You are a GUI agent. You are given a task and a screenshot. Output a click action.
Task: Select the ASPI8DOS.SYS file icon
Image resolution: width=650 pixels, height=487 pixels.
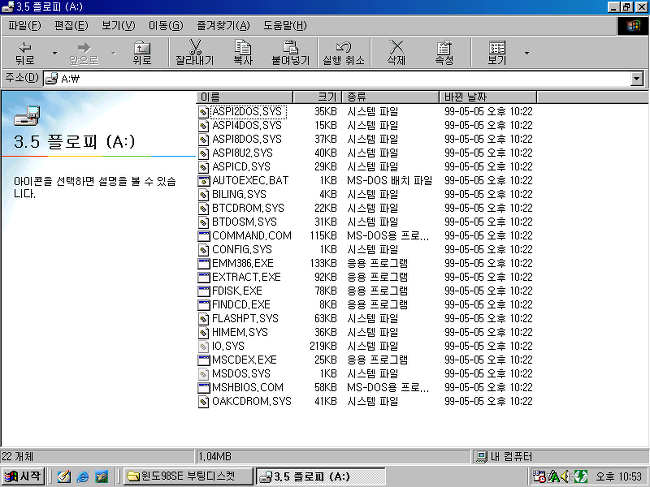203,139
